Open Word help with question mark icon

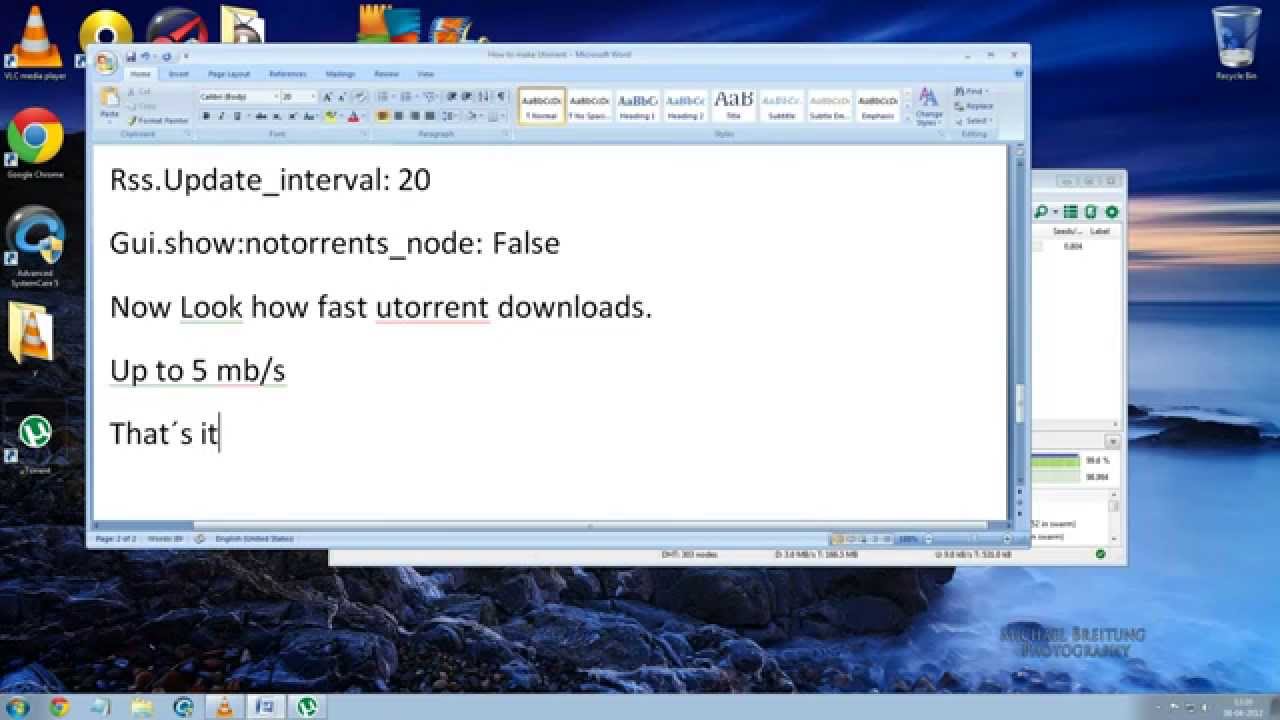(x=1019, y=74)
